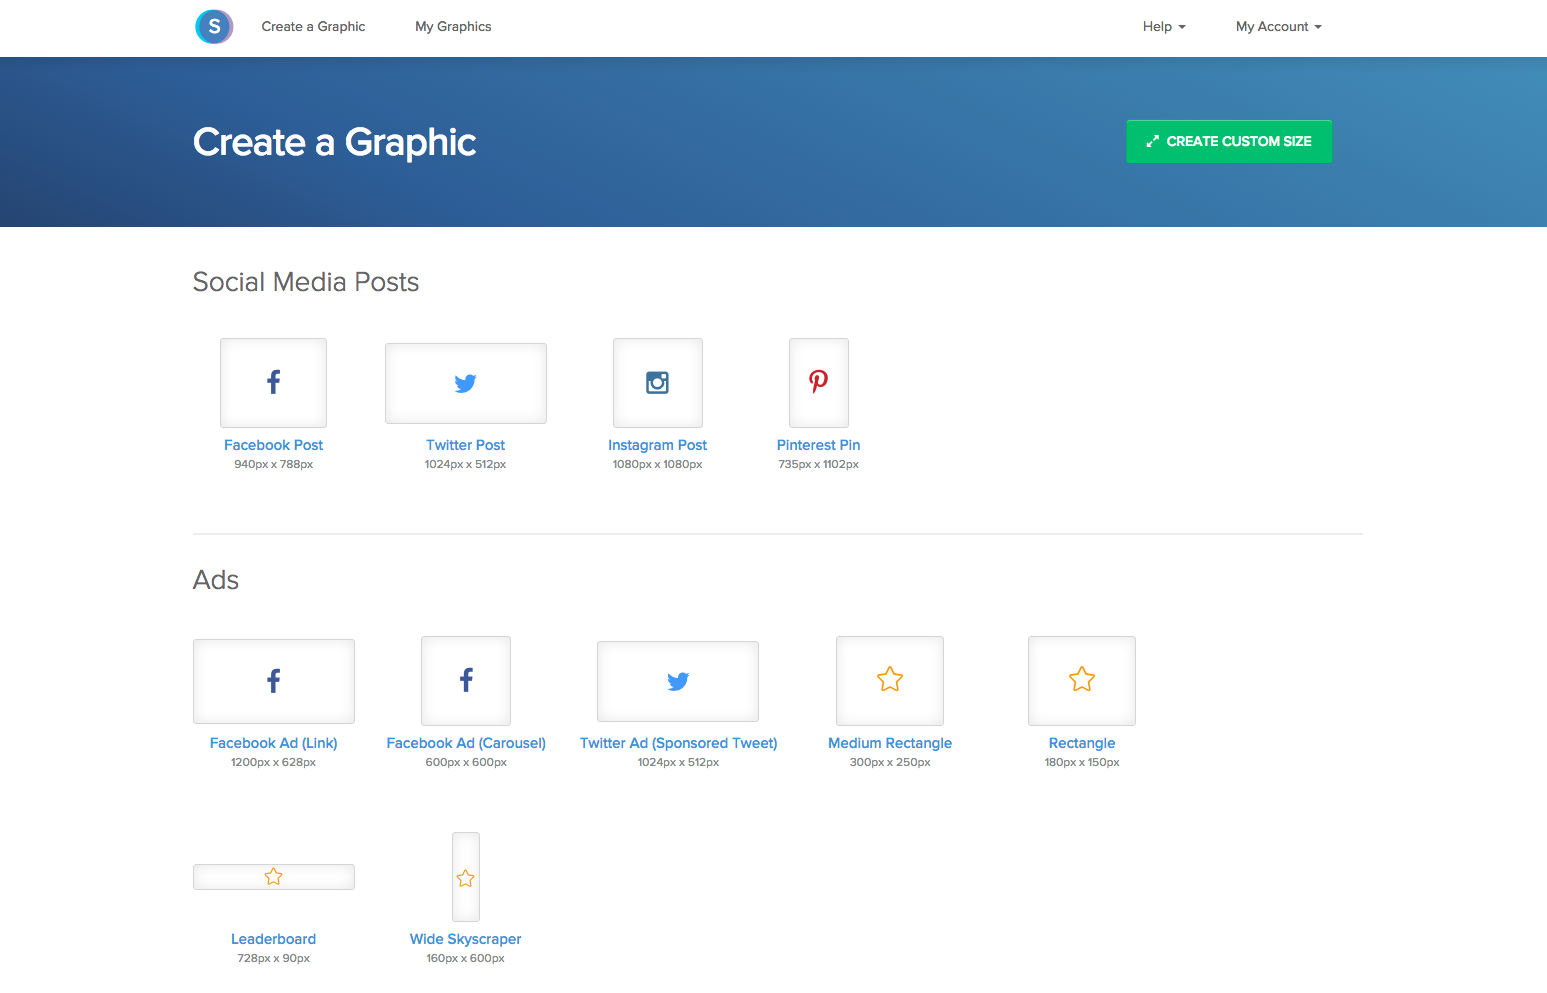The height and width of the screenshot is (993, 1547).
Task: Open the Leaderboard text link
Action: (x=274, y=939)
